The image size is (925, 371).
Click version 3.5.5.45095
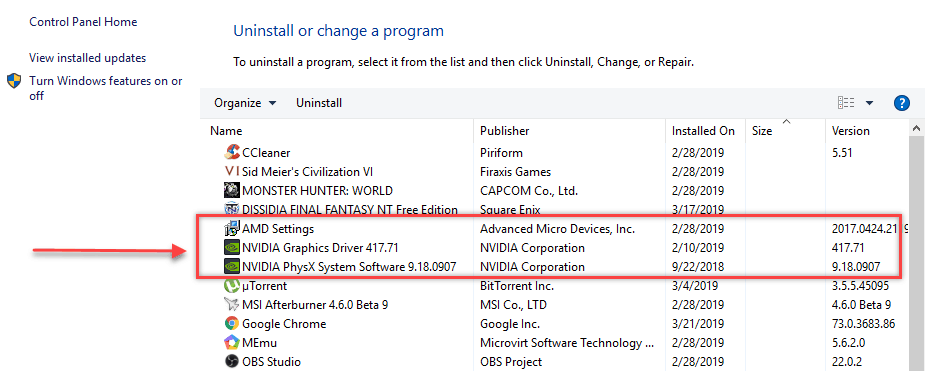click(x=860, y=285)
